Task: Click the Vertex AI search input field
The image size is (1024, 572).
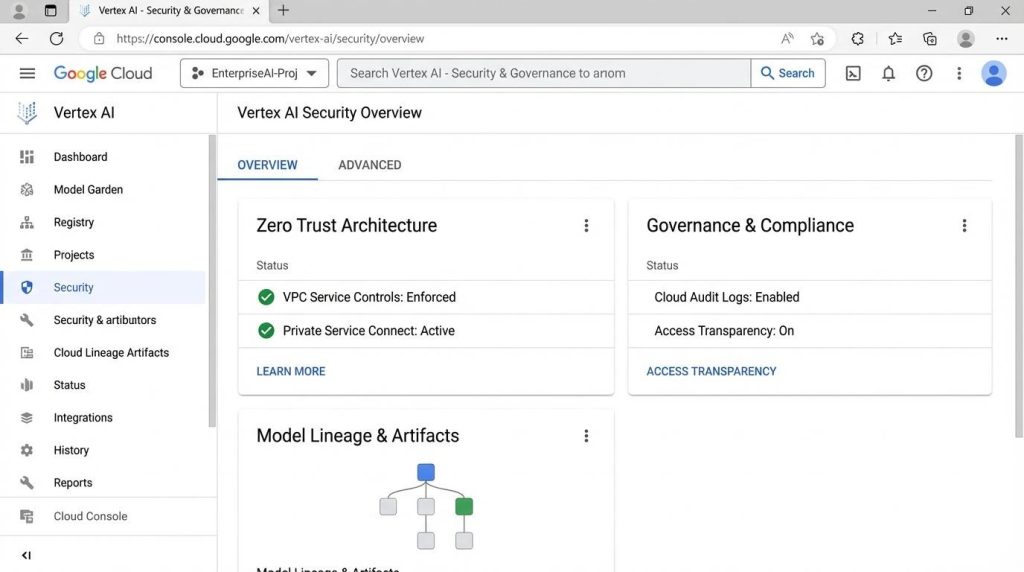Action: click(x=544, y=73)
